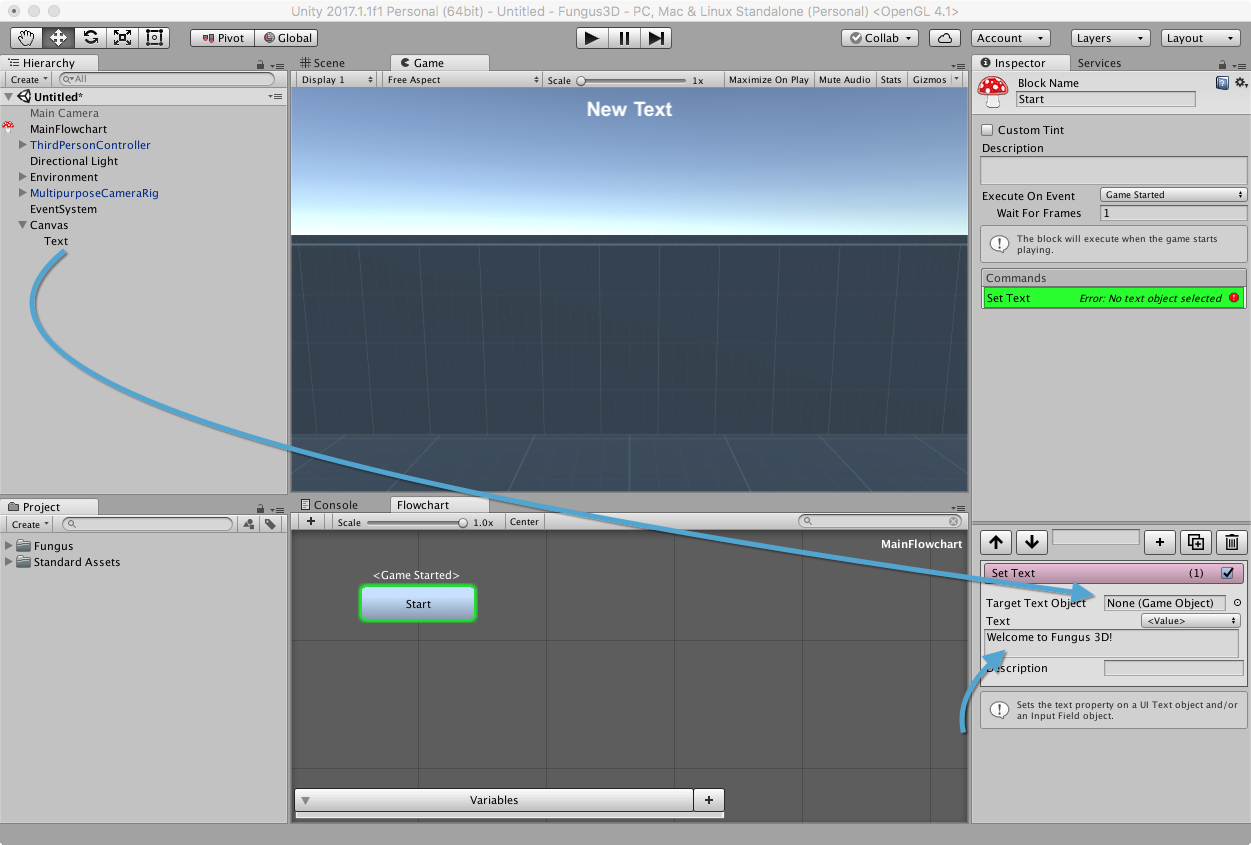The height and width of the screenshot is (845, 1251).
Task: Open the Layout dropdown
Action: coord(1201,38)
